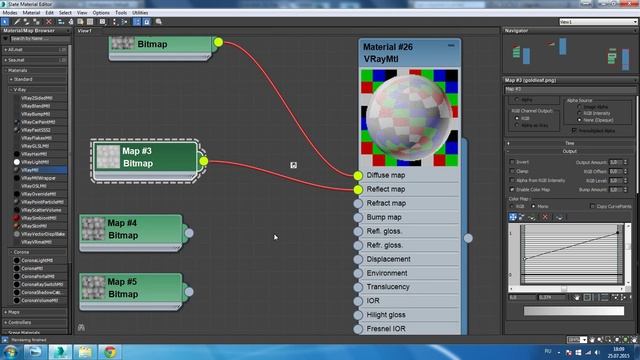Viewport: 640px width, 360px height.
Task: Click the curve pan hand icon
Action: point(577,298)
